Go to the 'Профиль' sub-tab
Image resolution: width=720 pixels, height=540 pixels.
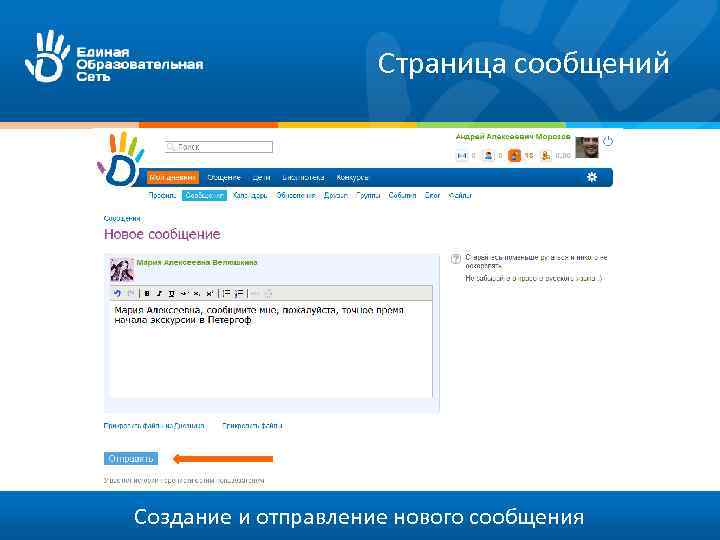click(162, 196)
